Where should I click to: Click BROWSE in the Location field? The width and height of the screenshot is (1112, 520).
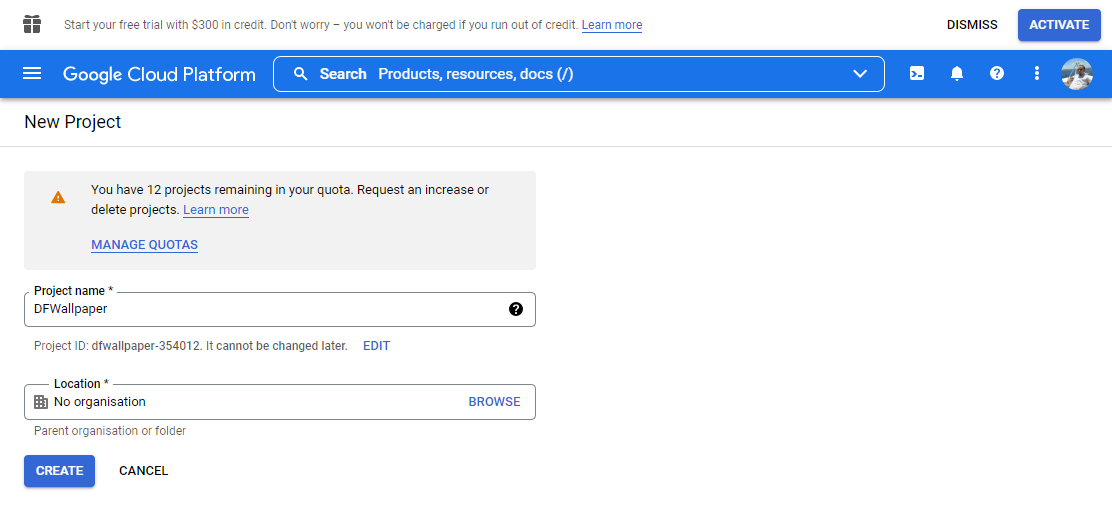coord(494,402)
